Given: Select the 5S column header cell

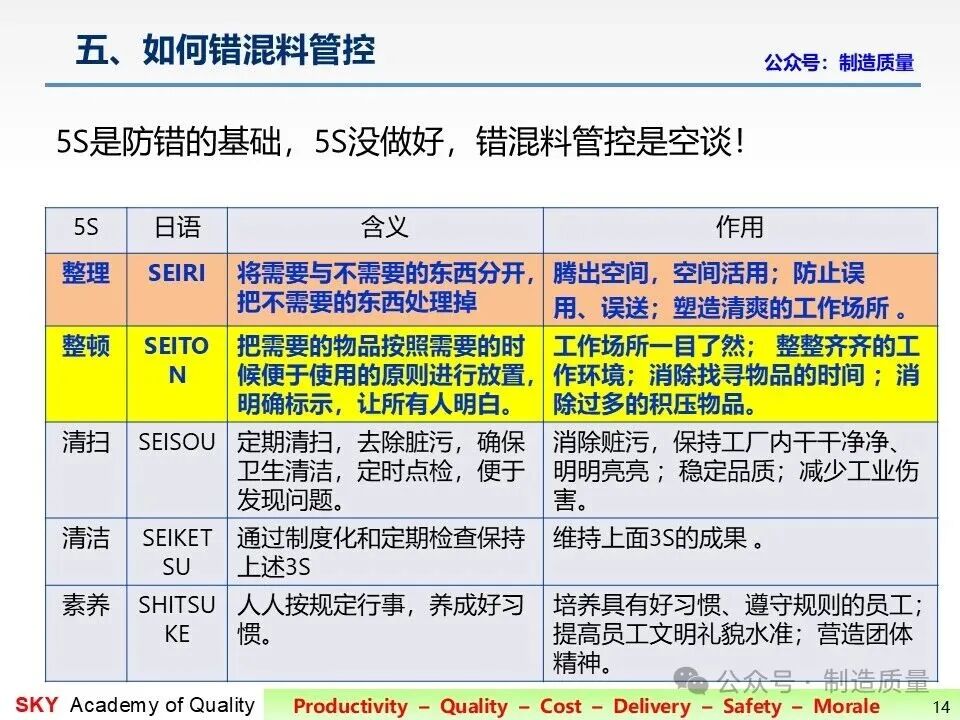Looking at the screenshot, I should [x=86, y=229].
